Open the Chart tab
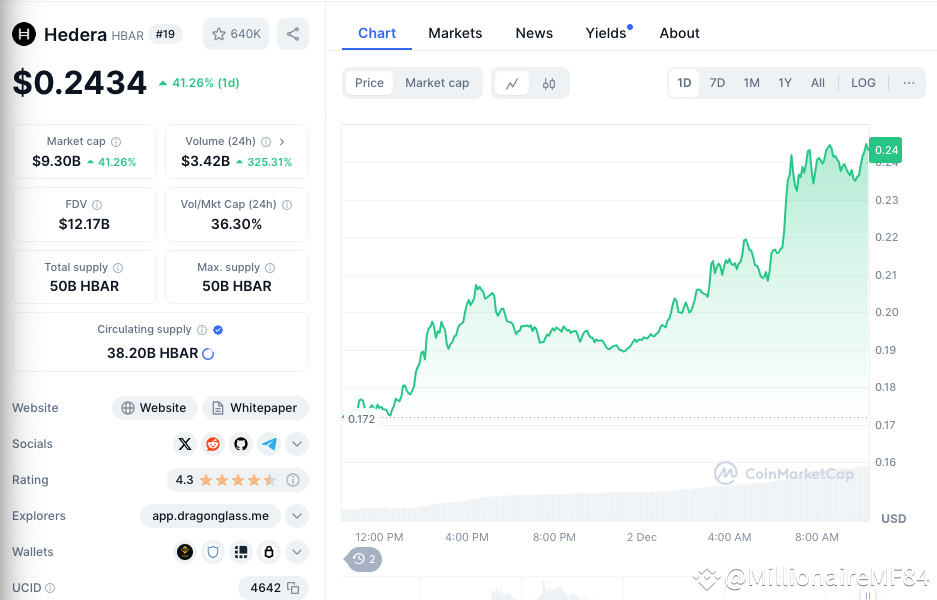The width and height of the screenshot is (937, 600). pos(376,33)
